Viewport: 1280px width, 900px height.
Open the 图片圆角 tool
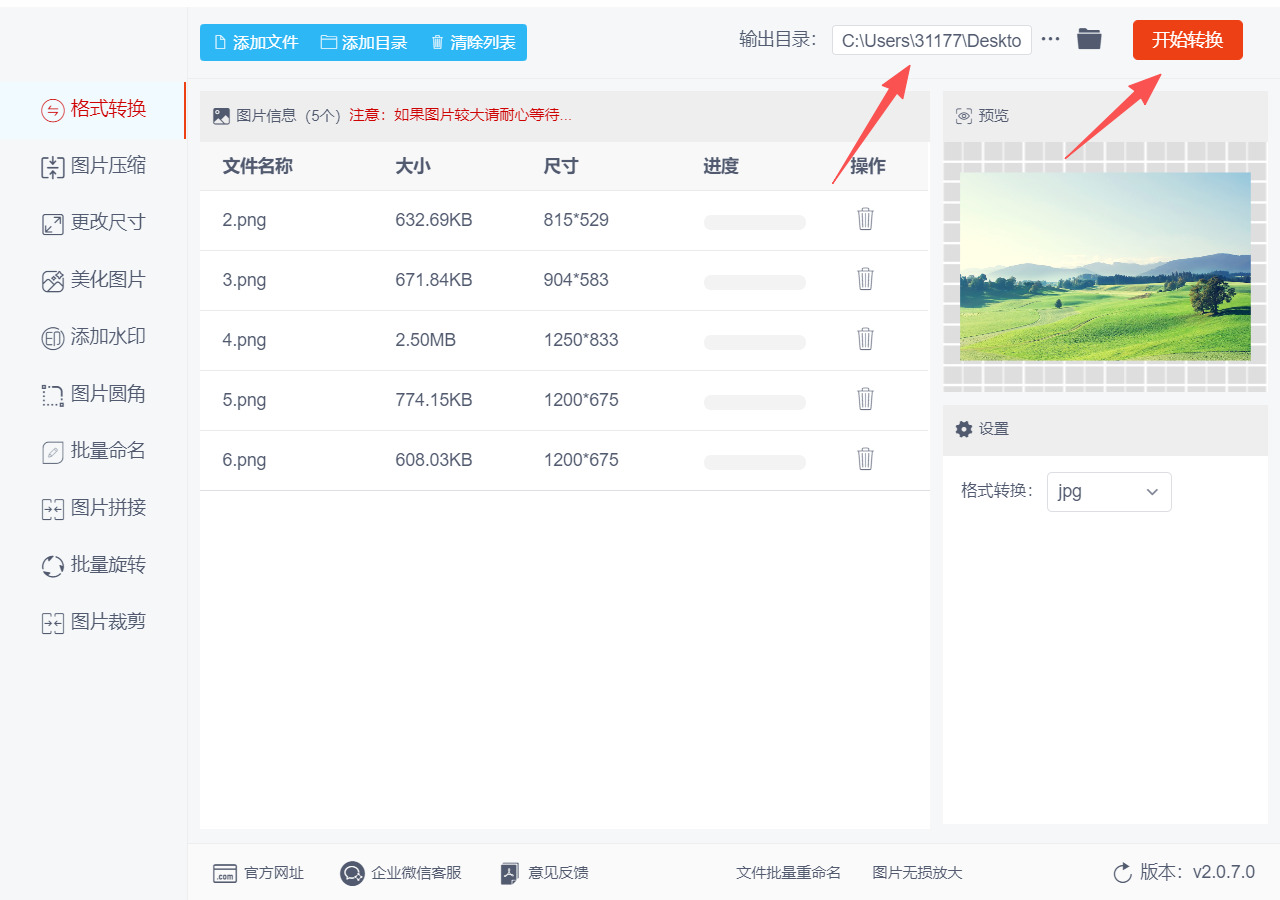click(93, 394)
